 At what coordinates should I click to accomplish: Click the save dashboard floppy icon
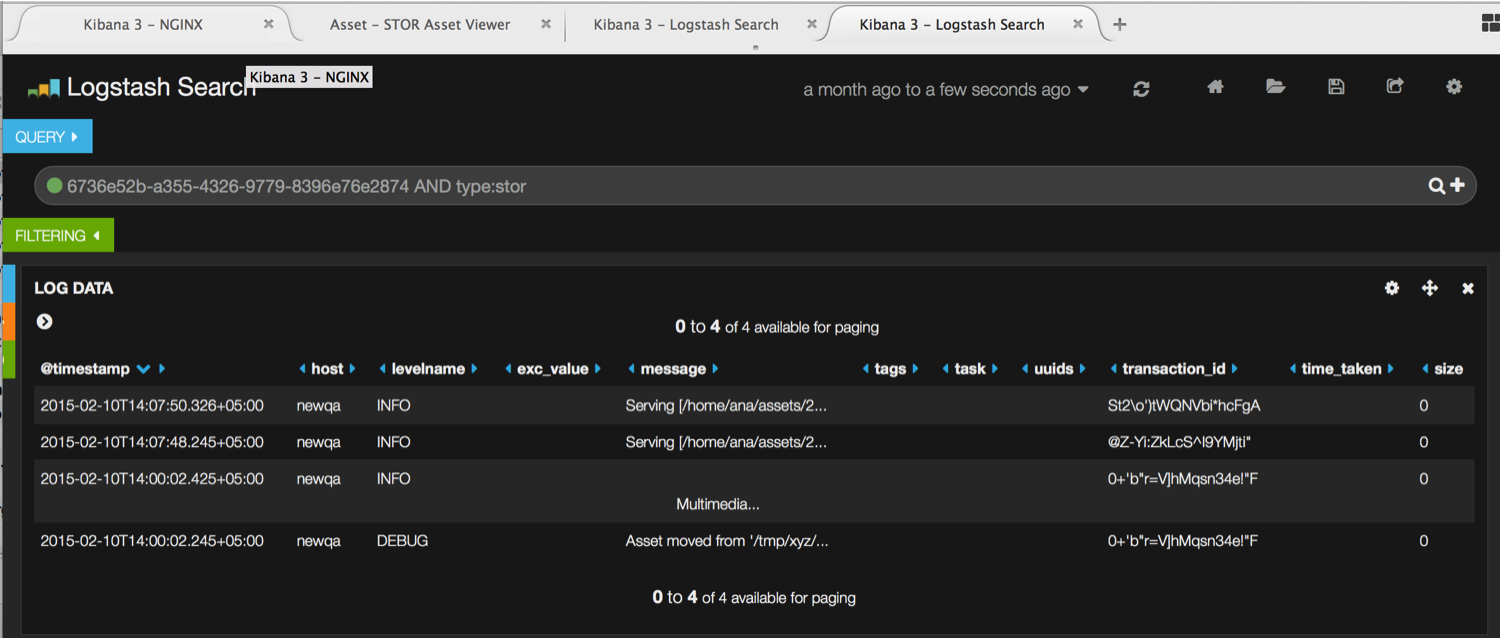pos(1336,87)
